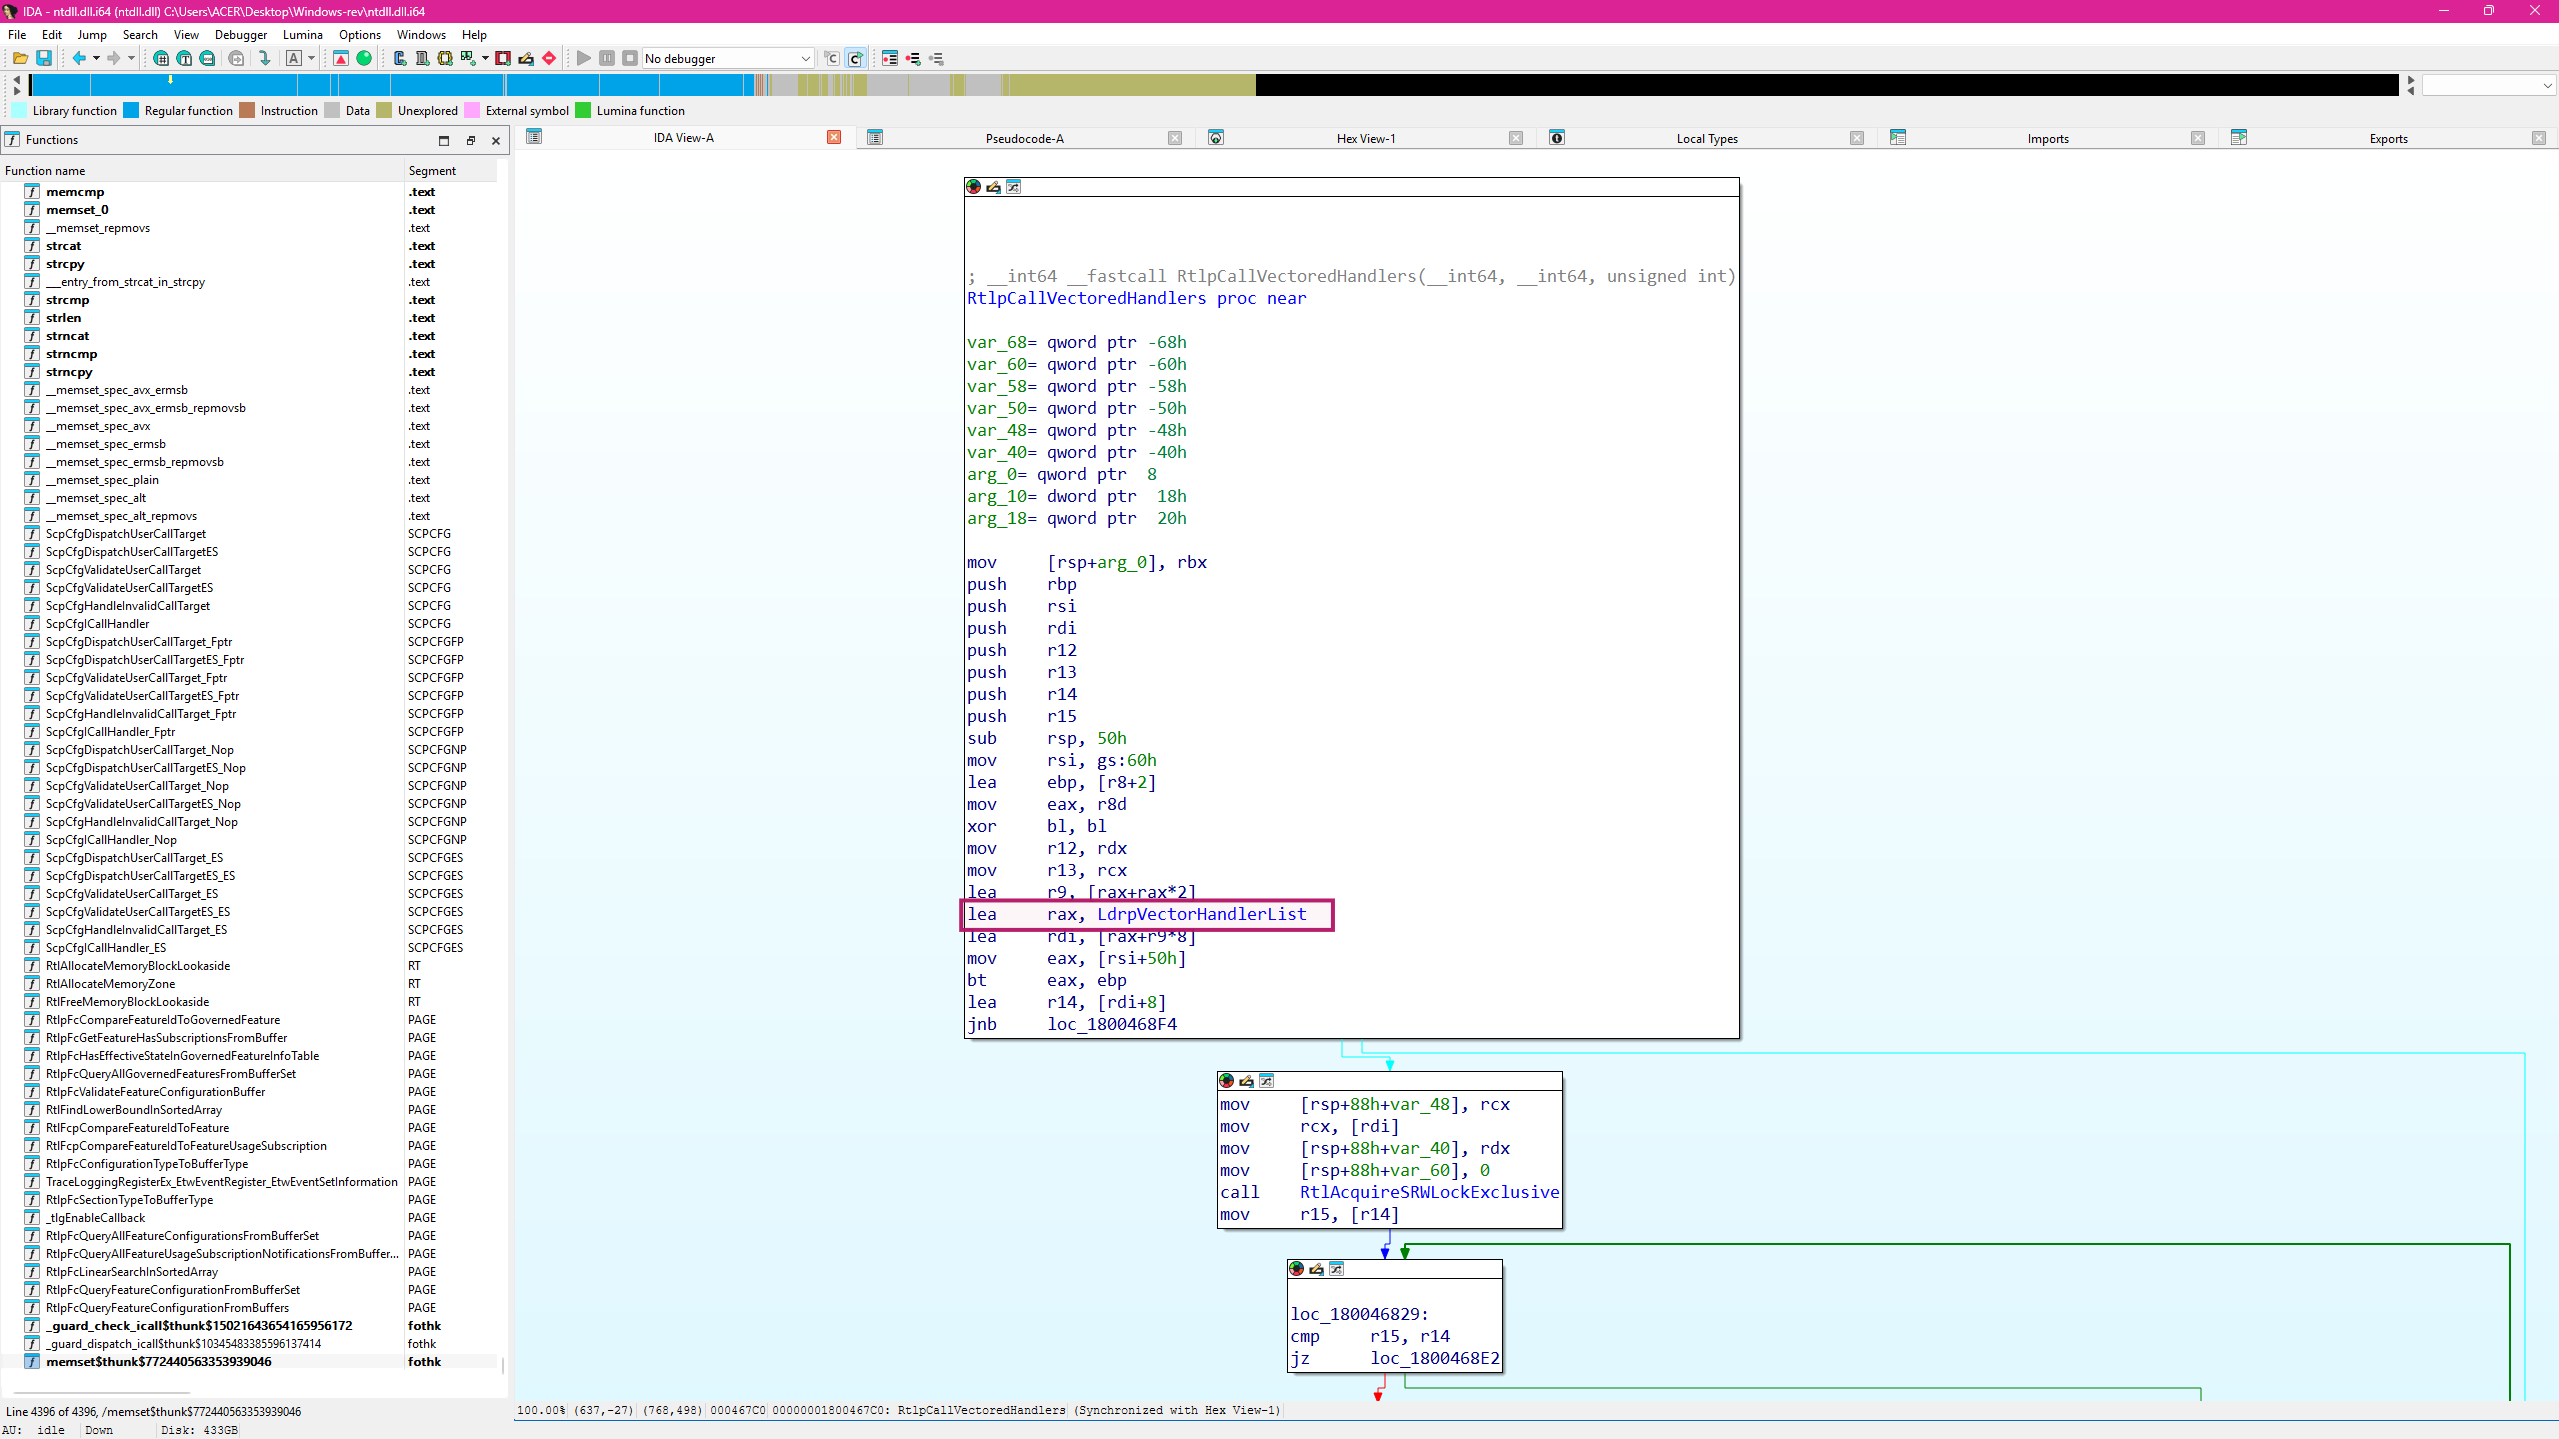Open the dropdown arrow beside the green structure icon
2559x1439 pixels.
pyautogui.click(x=485, y=58)
